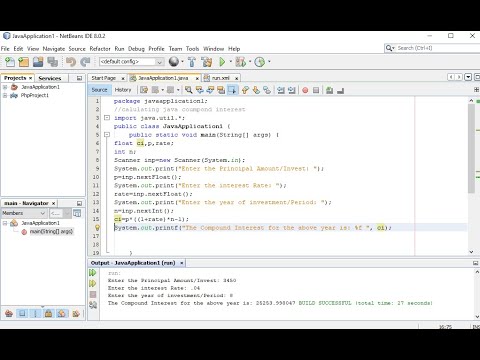This screenshot has width=480, height=360.
Task: Switch to the Services tab
Action: [x=50, y=78]
